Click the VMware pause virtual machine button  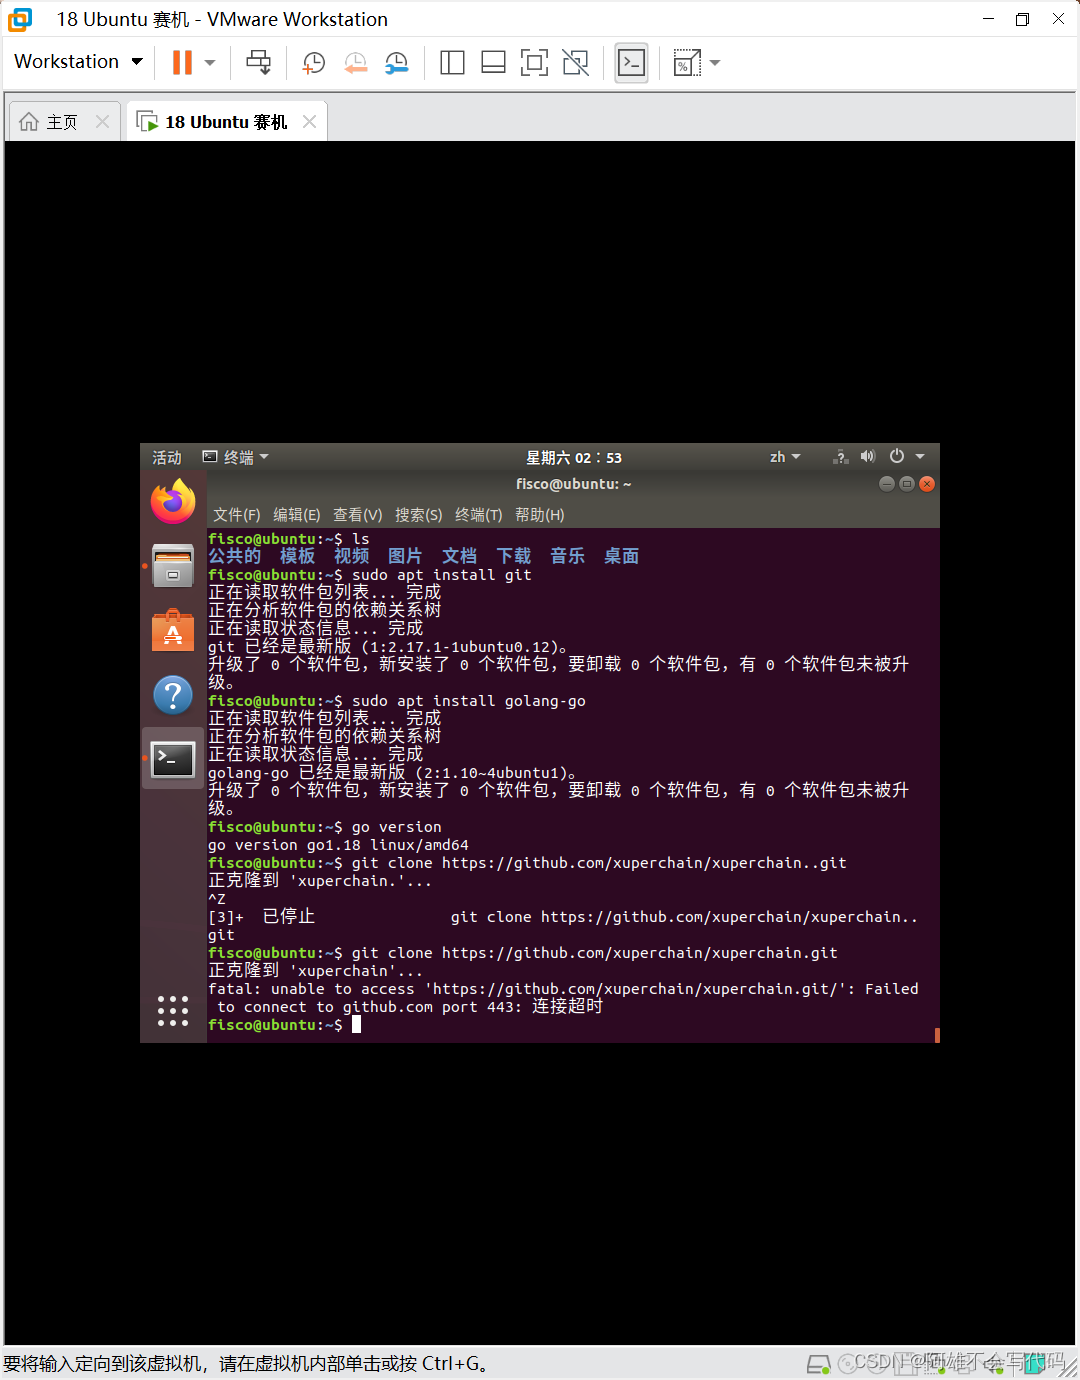pyautogui.click(x=182, y=63)
